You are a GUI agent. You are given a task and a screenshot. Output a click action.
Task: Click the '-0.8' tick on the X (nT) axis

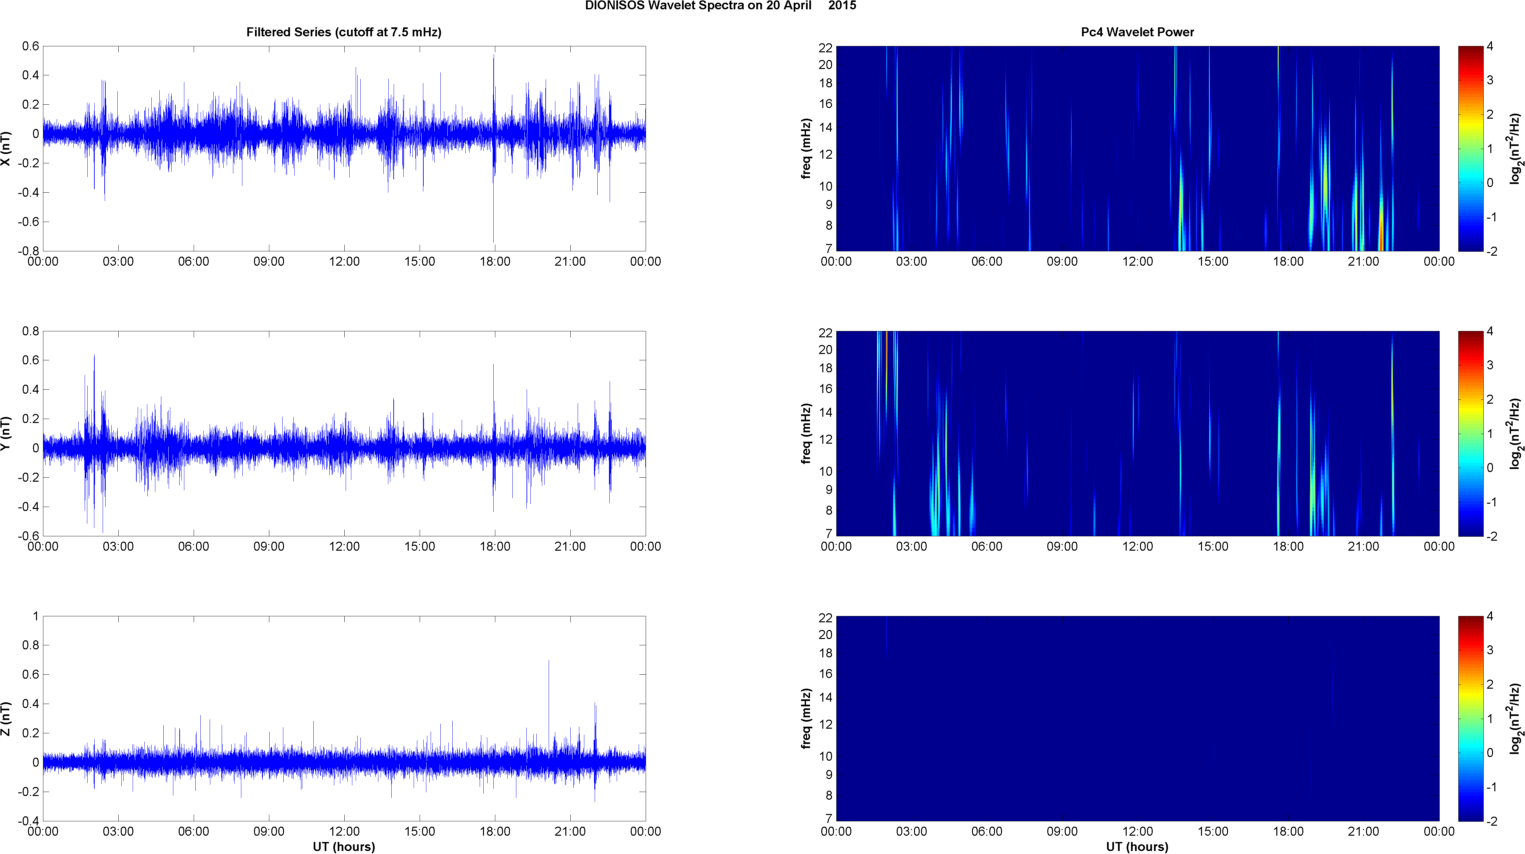pyautogui.click(x=28, y=251)
